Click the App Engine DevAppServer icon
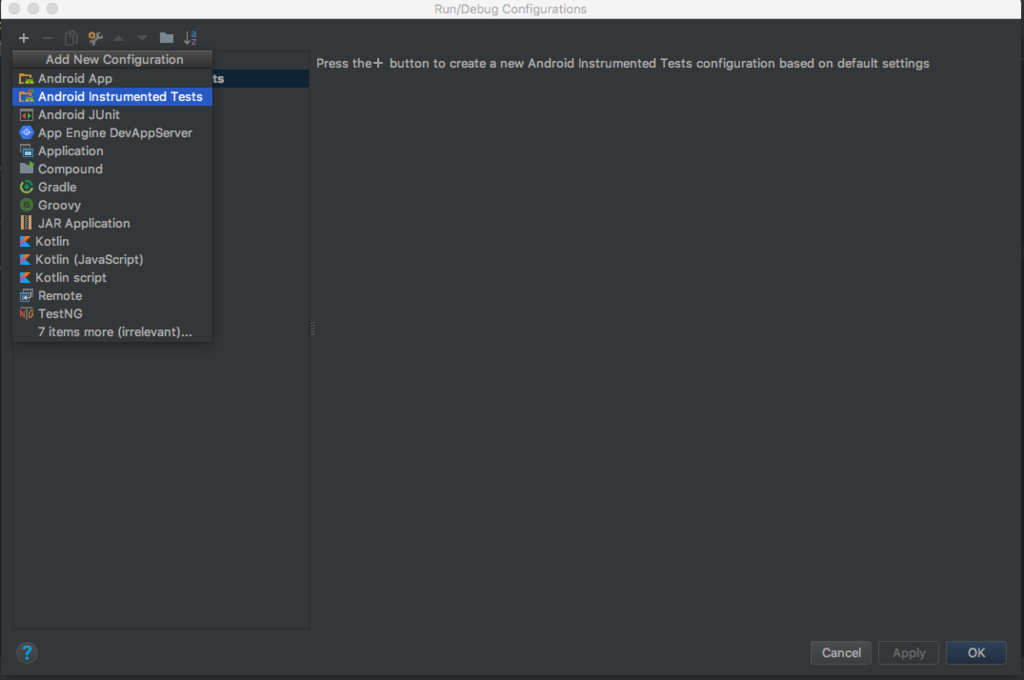The height and width of the screenshot is (680, 1024). [26, 133]
